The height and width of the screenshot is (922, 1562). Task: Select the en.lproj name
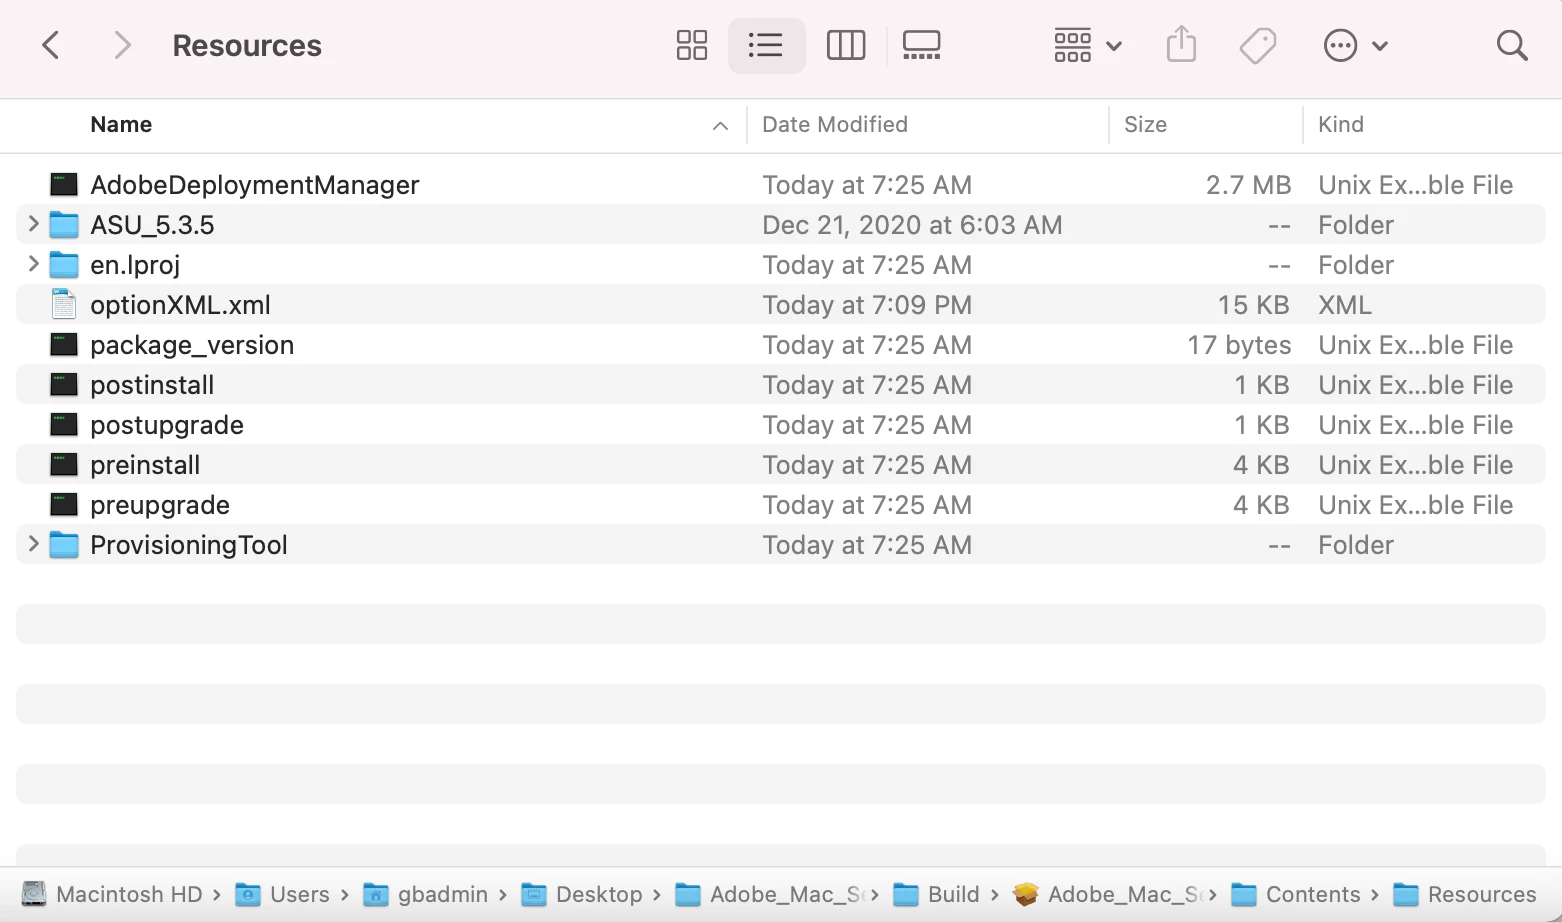[x=135, y=265]
